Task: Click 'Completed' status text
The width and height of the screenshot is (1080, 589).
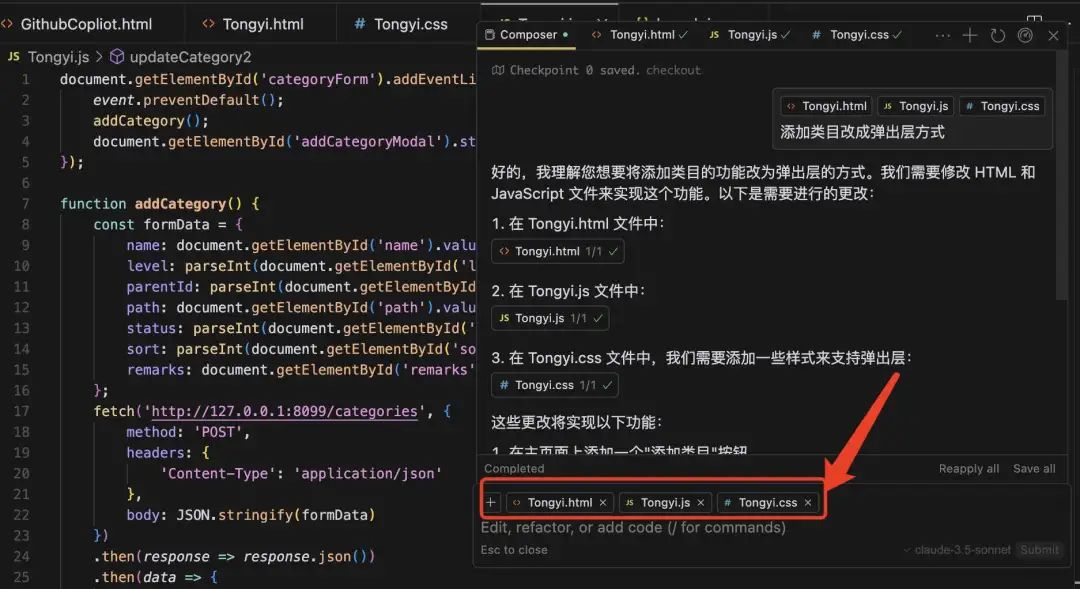Action: (514, 469)
